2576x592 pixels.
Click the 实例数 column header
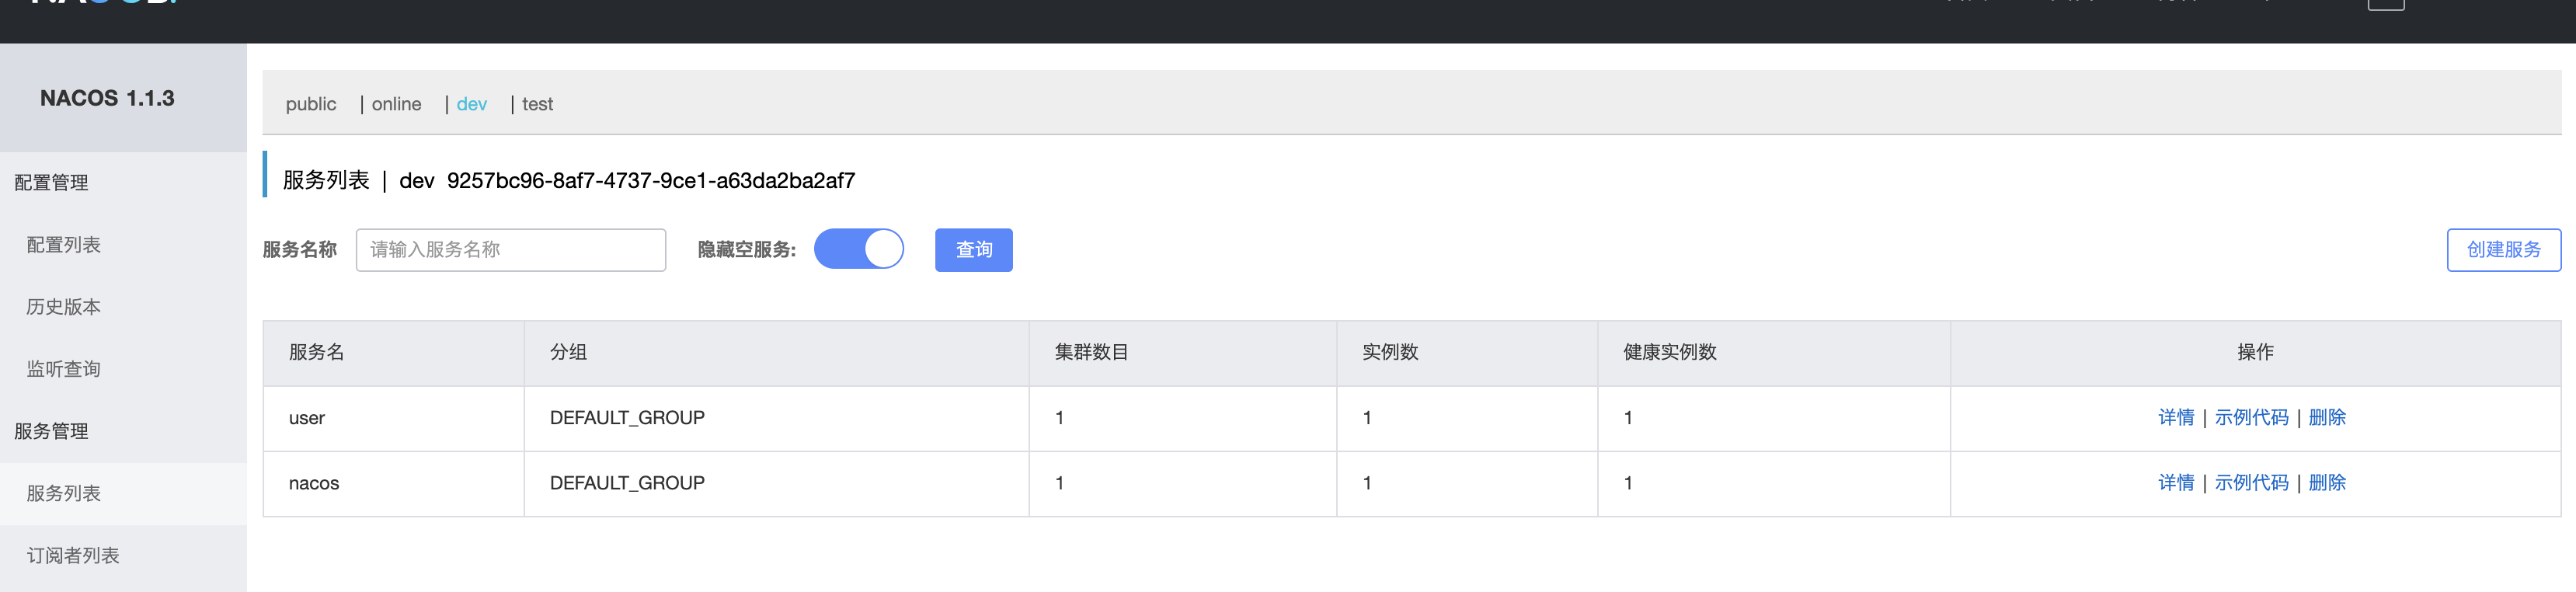click(1468, 353)
